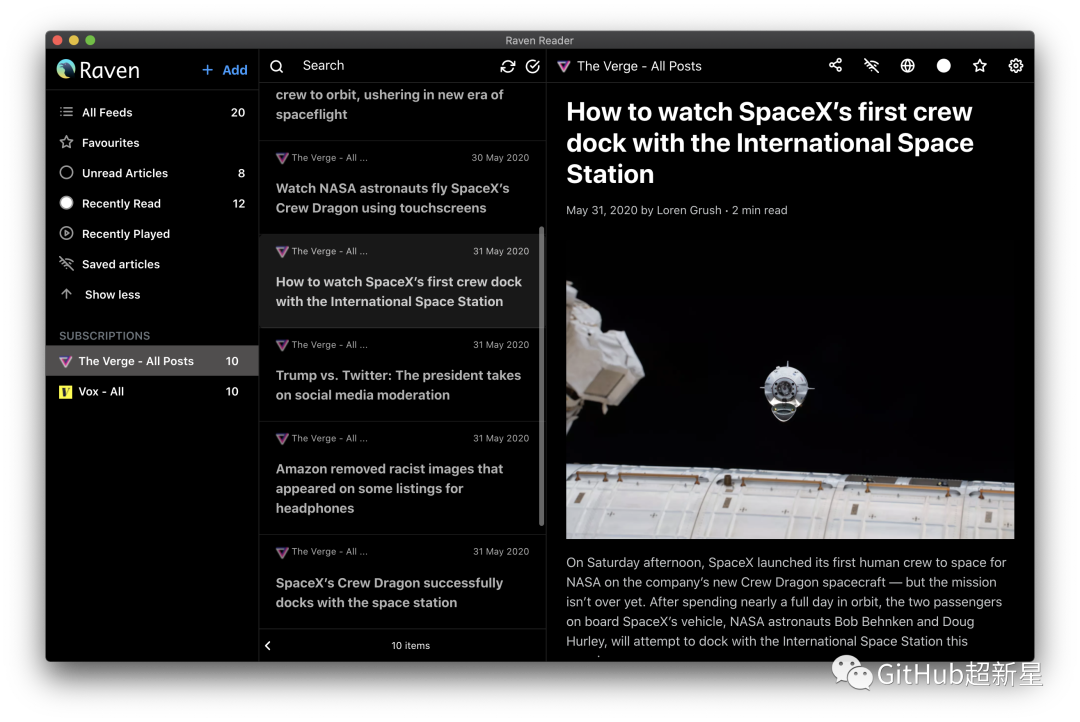Click the plus icon next to Add

coord(207,70)
